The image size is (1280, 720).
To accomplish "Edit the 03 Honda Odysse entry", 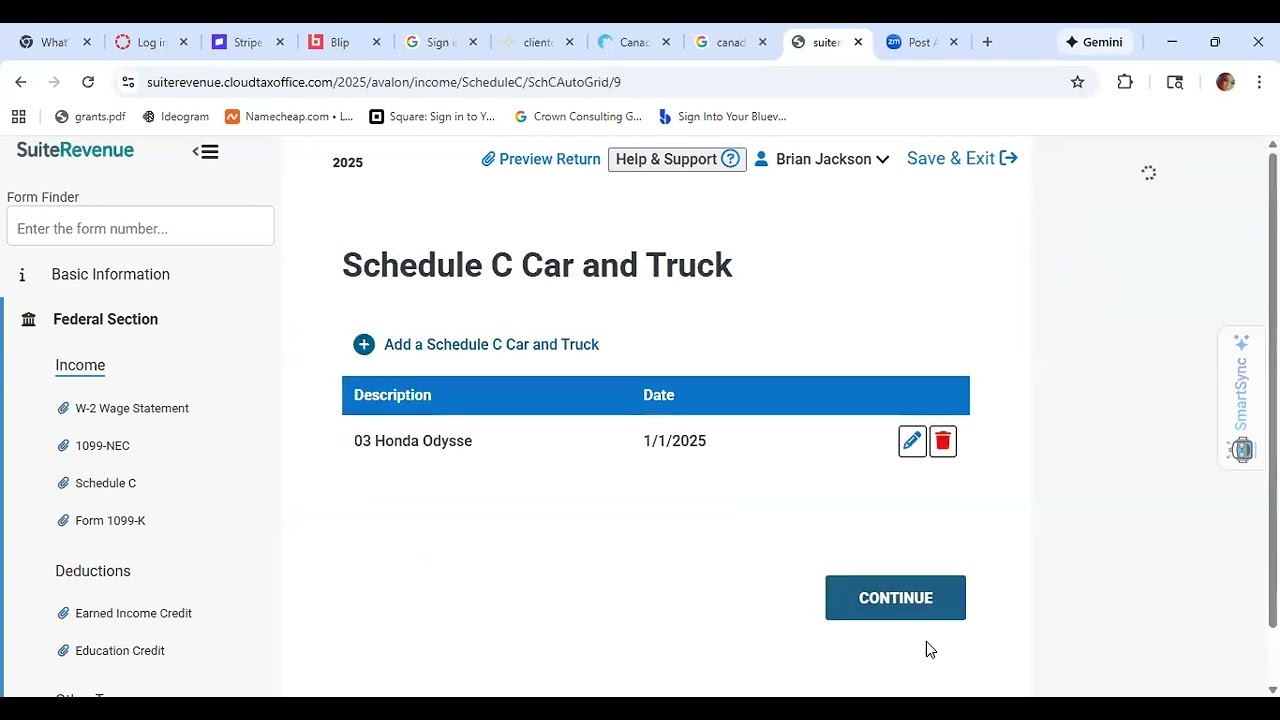I will 912,441.
